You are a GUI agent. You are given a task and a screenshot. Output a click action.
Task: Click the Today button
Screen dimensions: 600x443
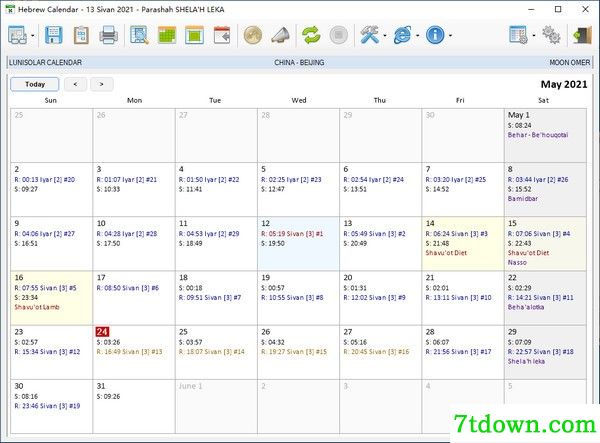[35, 84]
